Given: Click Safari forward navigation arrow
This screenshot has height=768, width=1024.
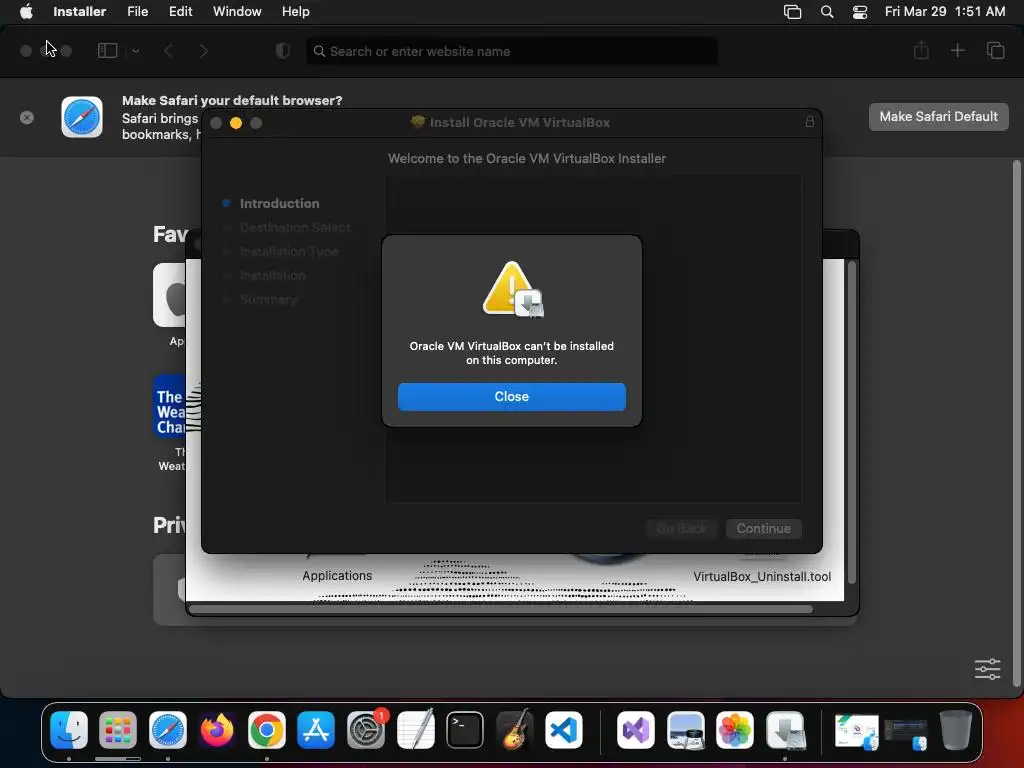Looking at the screenshot, I should [203, 51].
